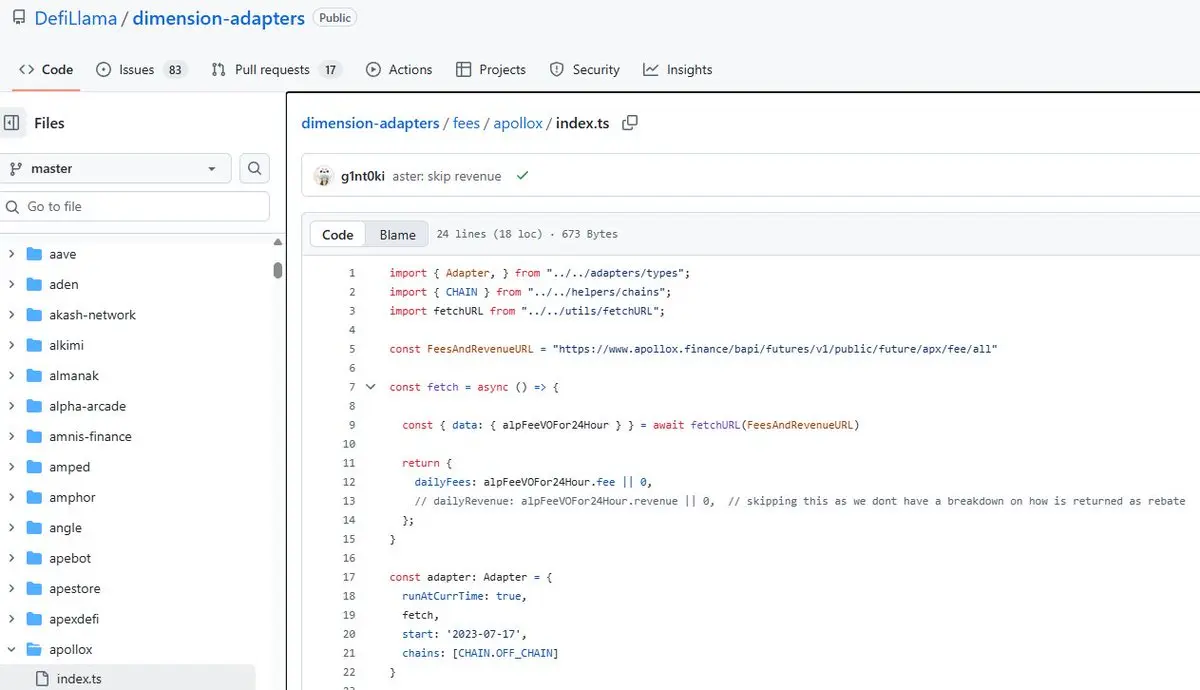Open the master branch dropdown
This screenshot has width=1200, height=690.
click(116, 168)
